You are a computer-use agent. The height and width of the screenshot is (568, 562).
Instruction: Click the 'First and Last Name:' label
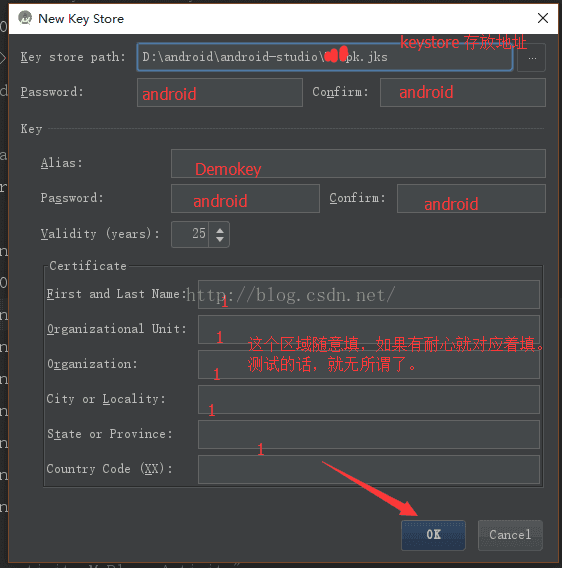coord(116,294)
